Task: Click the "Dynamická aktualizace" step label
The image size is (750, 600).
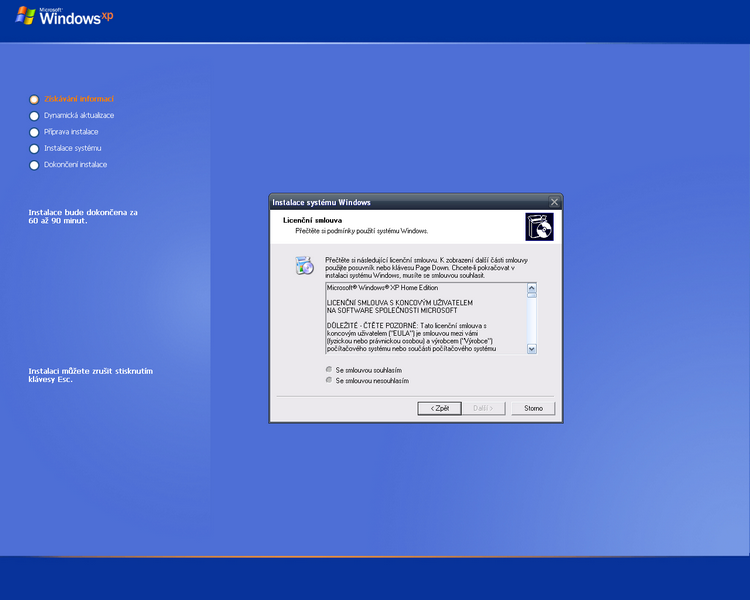Action: point(79,115)
